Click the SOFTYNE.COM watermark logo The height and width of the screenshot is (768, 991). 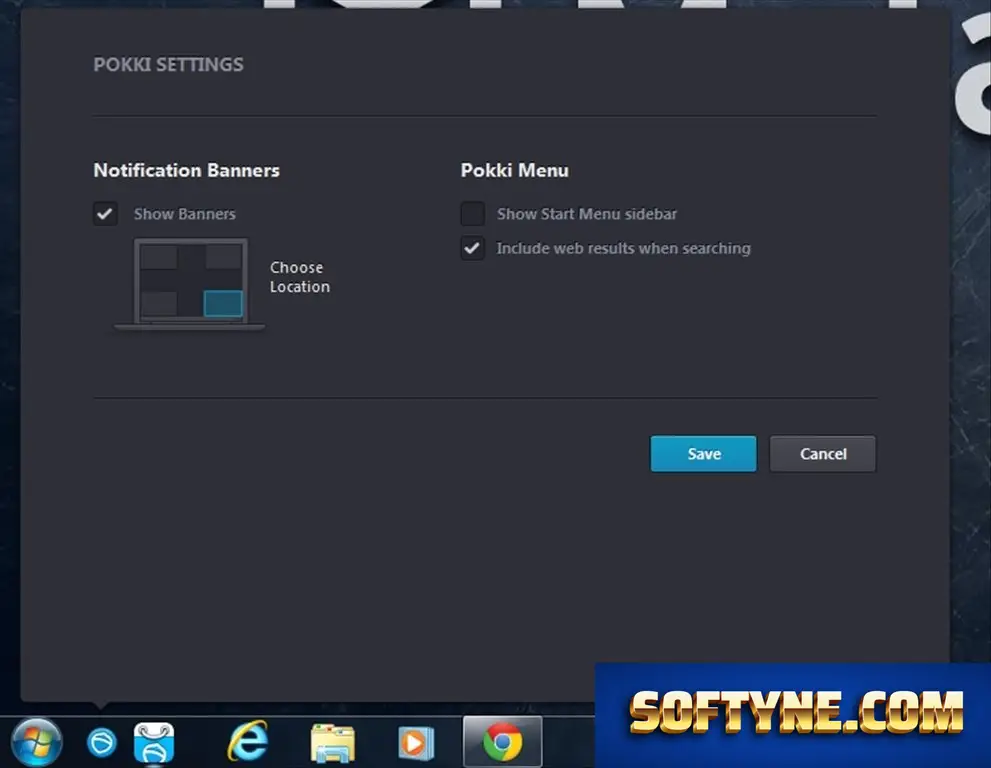796,712
